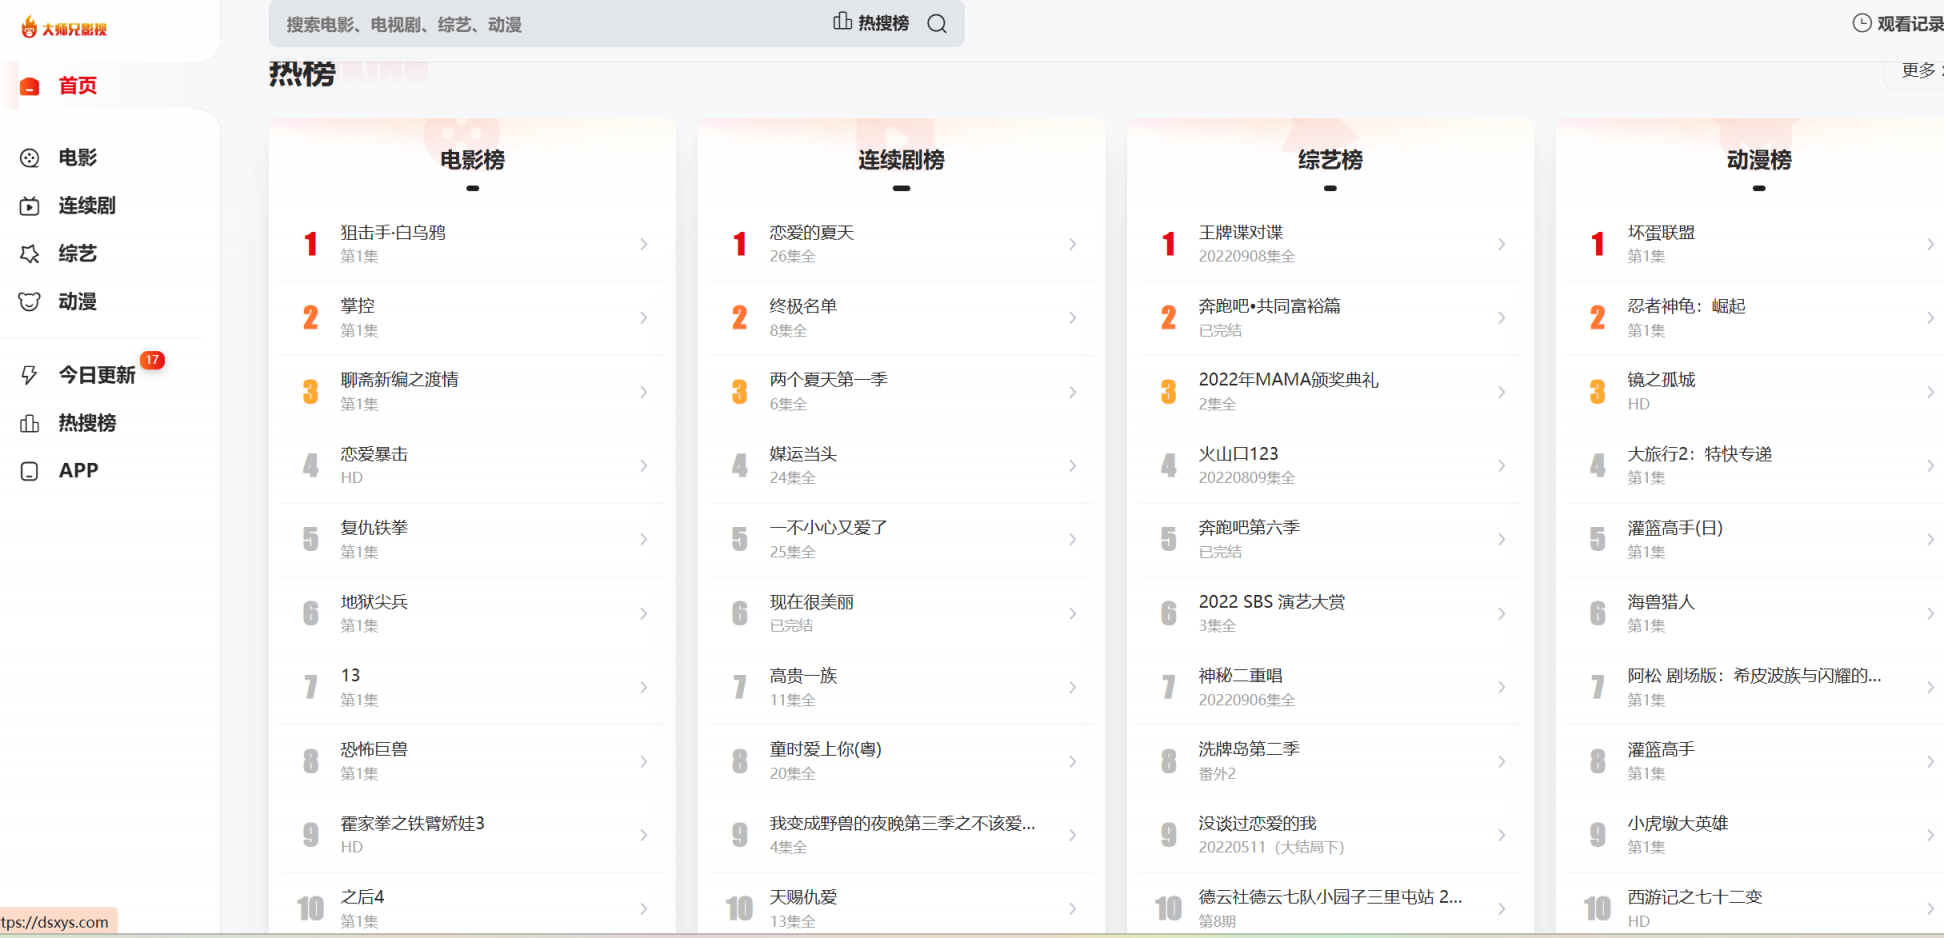This screenshot has height=938, width=1944.
Task: Expand chevron next to 恋爱的夏天
Action: (x=1072, y=244)
